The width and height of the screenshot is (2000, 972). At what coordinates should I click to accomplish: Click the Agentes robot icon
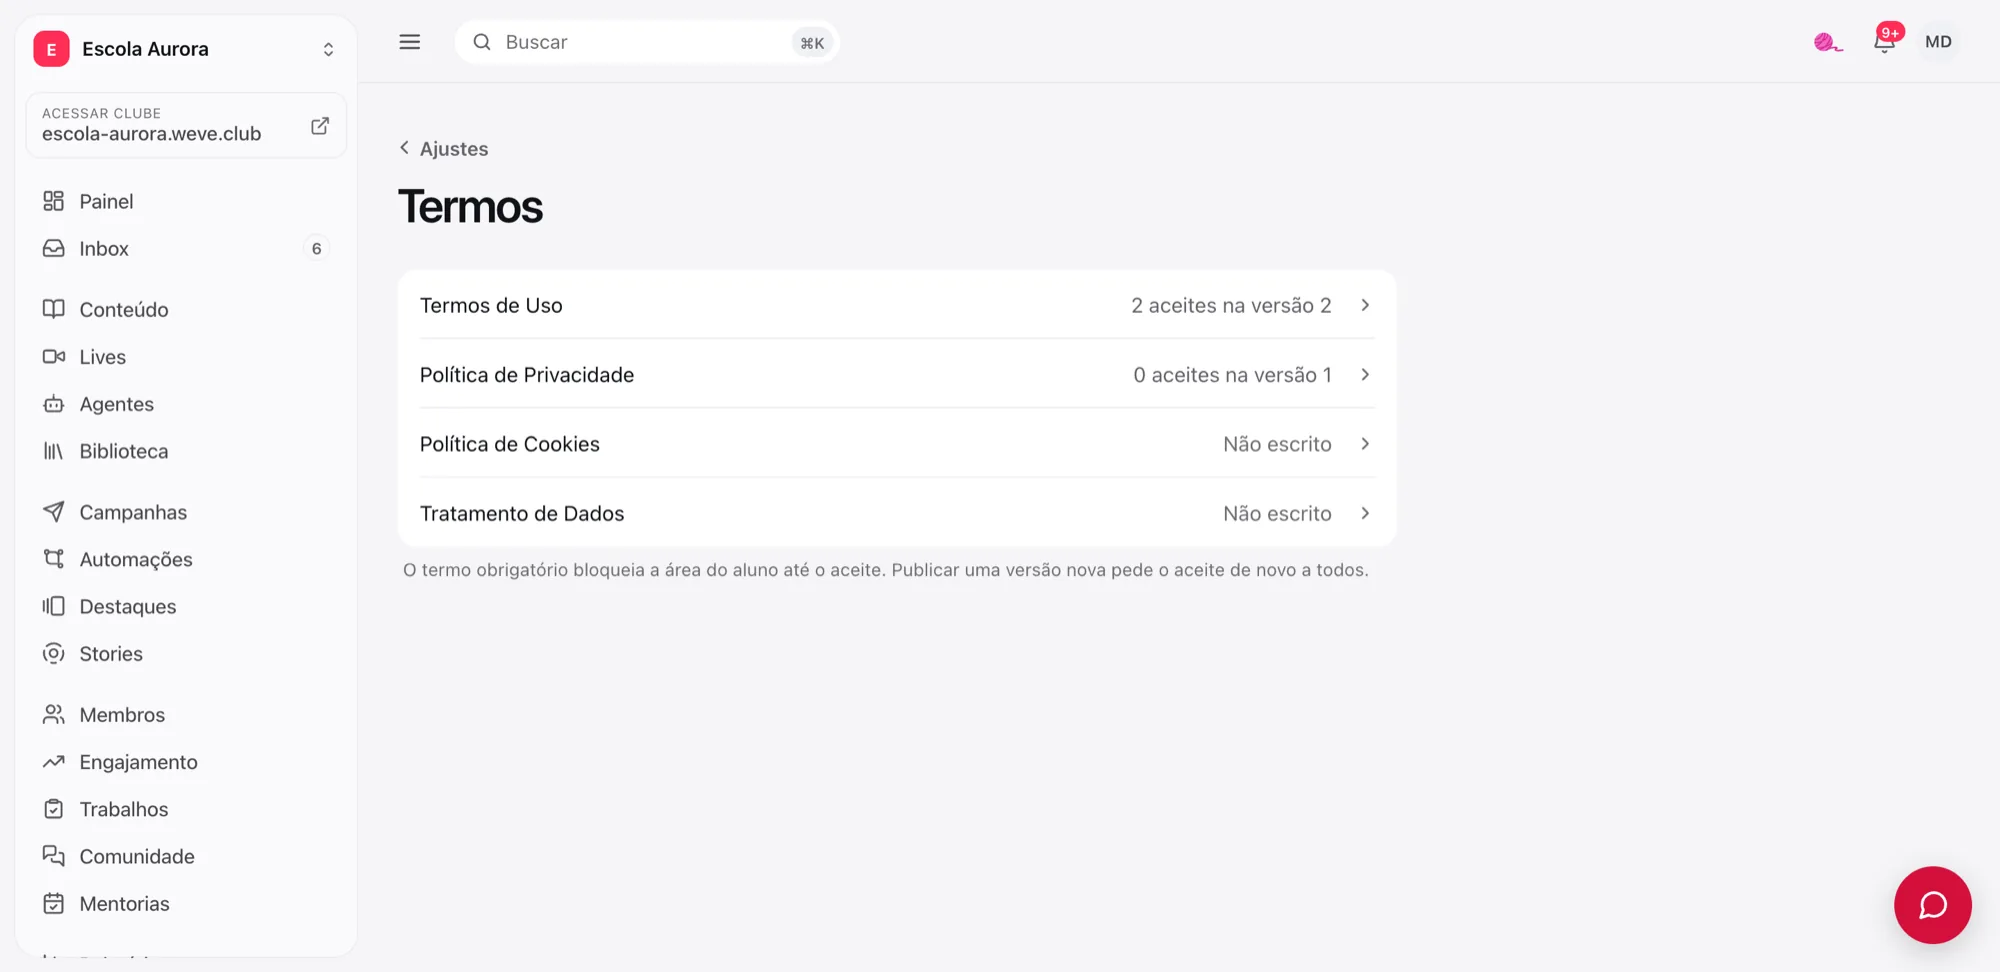(x=54, y=404)
